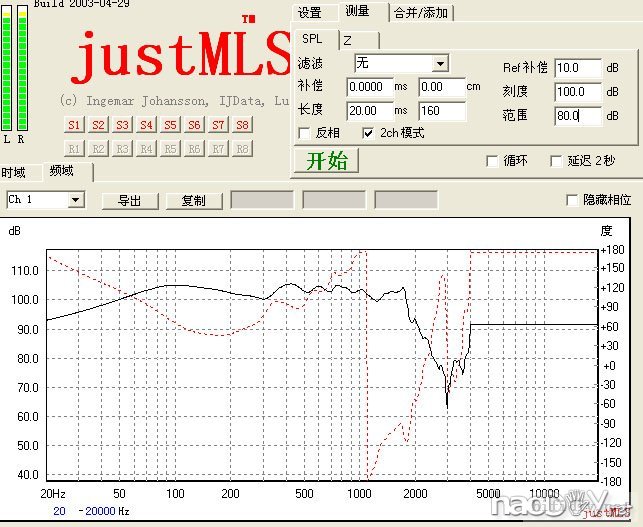Enable the 反相 invert phase checkbox
Image resolution: width=643 pixels, height=527 pixels.
coord(306,133)
